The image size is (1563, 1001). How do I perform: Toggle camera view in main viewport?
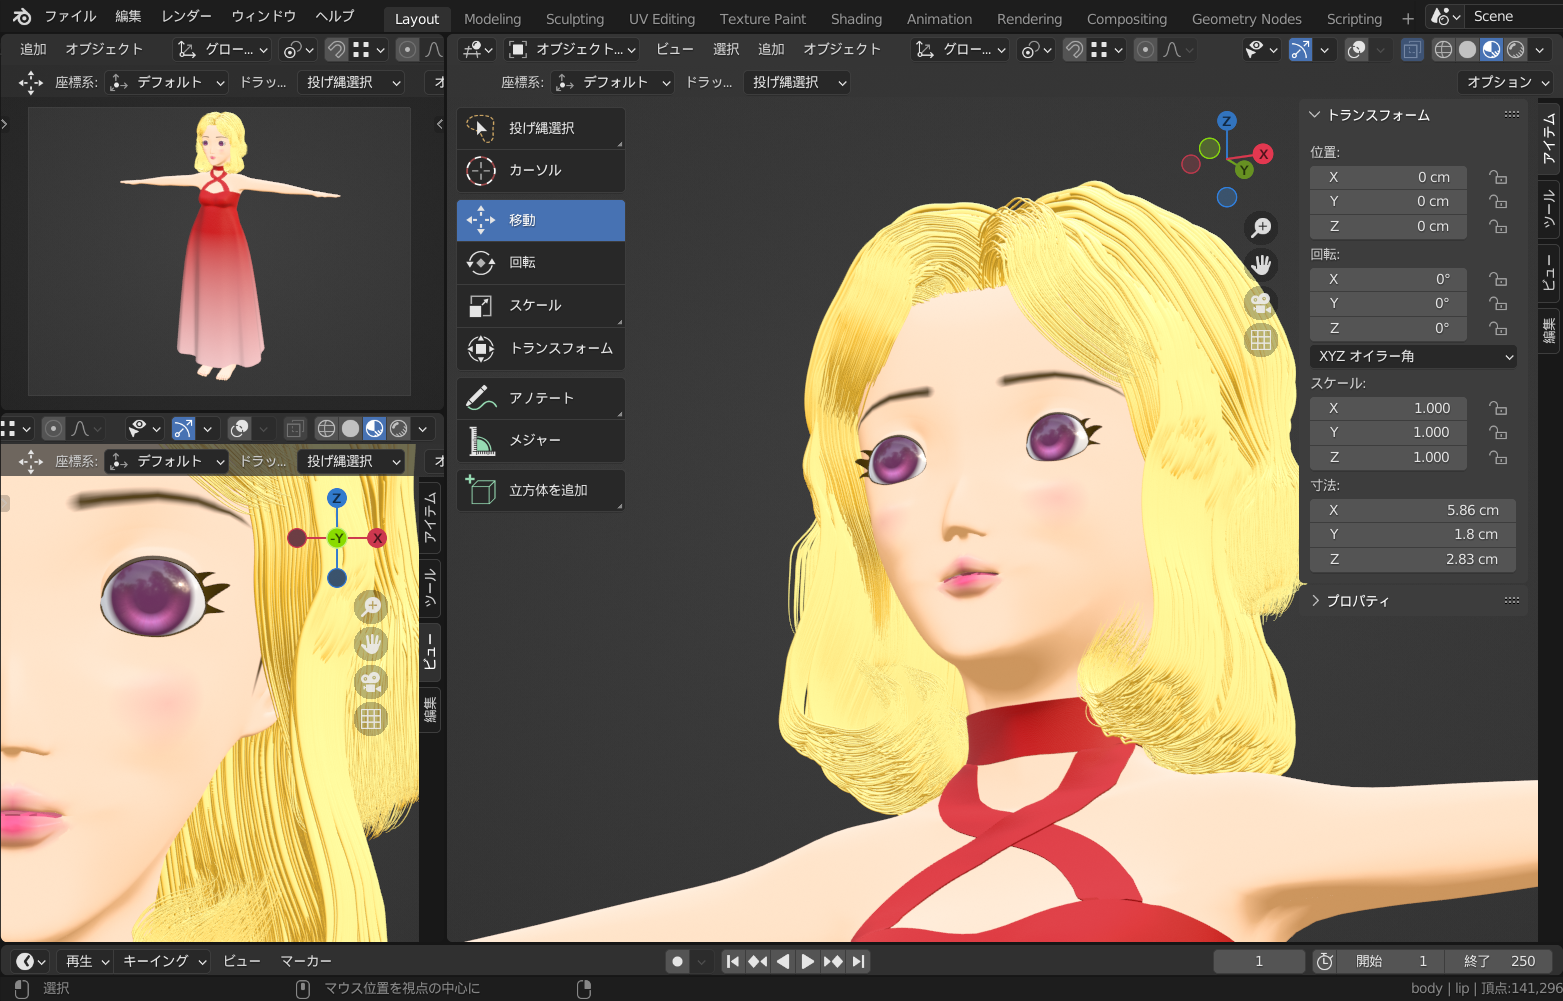click(1261, 303)
